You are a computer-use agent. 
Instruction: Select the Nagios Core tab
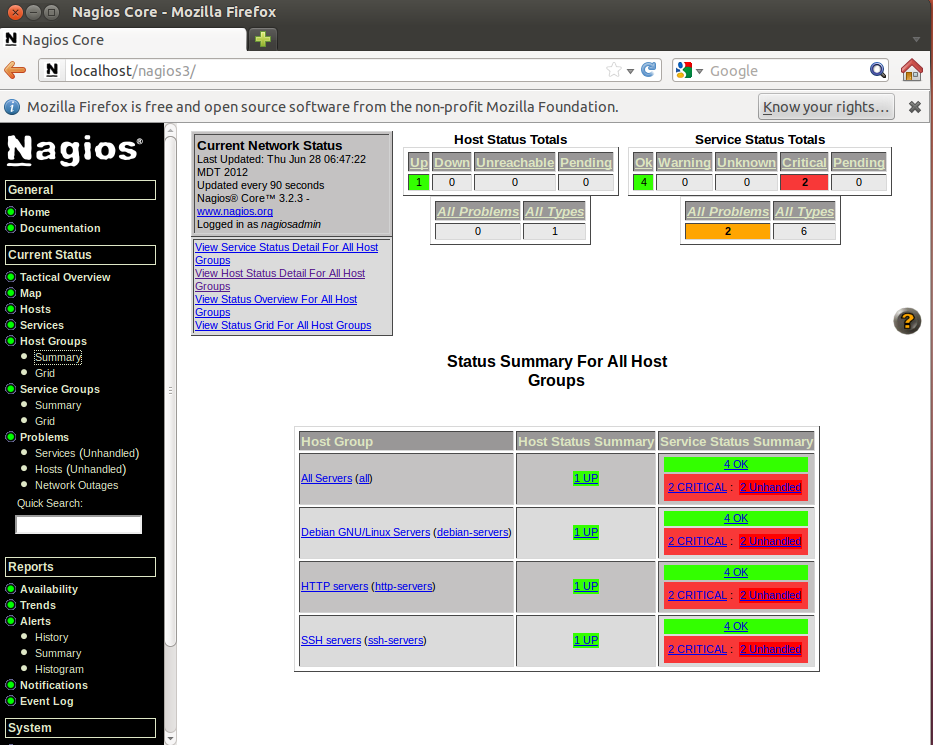(x=123, y=40)
